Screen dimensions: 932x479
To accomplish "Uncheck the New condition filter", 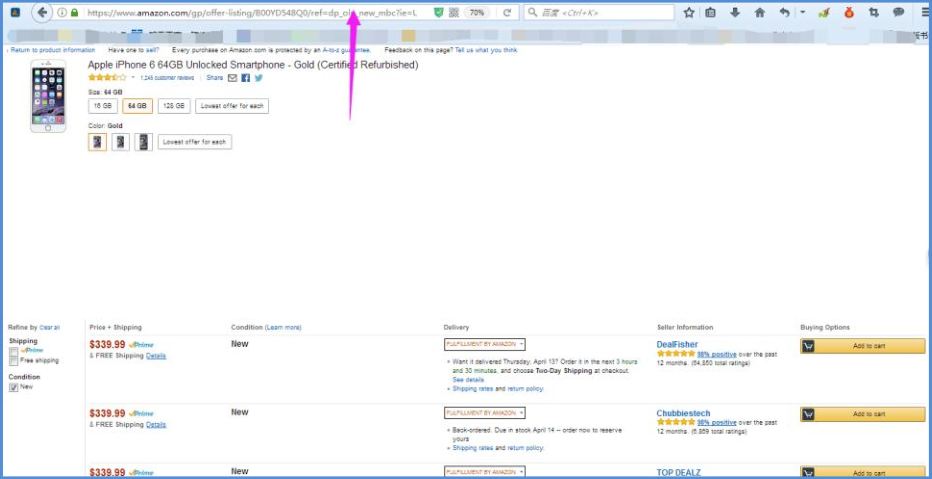I will [x=14, y=387].
